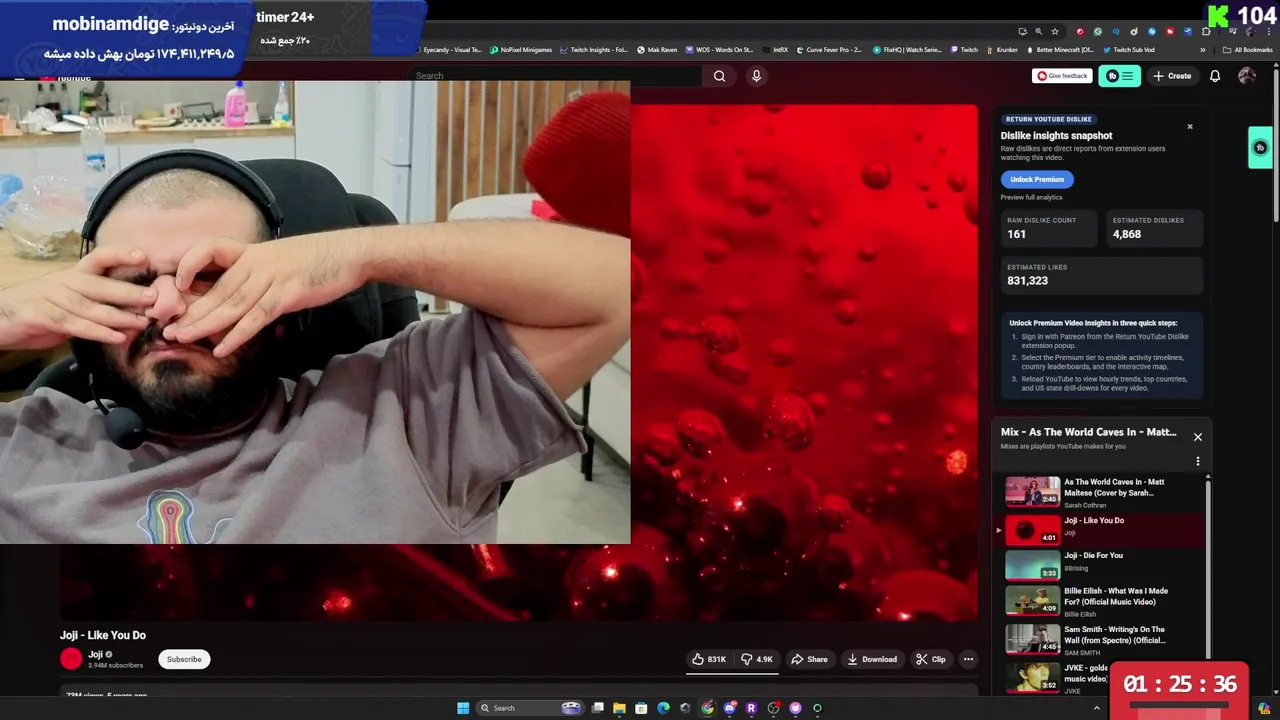The height and width of the screenshot is (720, 1280).
Task: Open Task View on taskbar
Action: click(598, 708)
